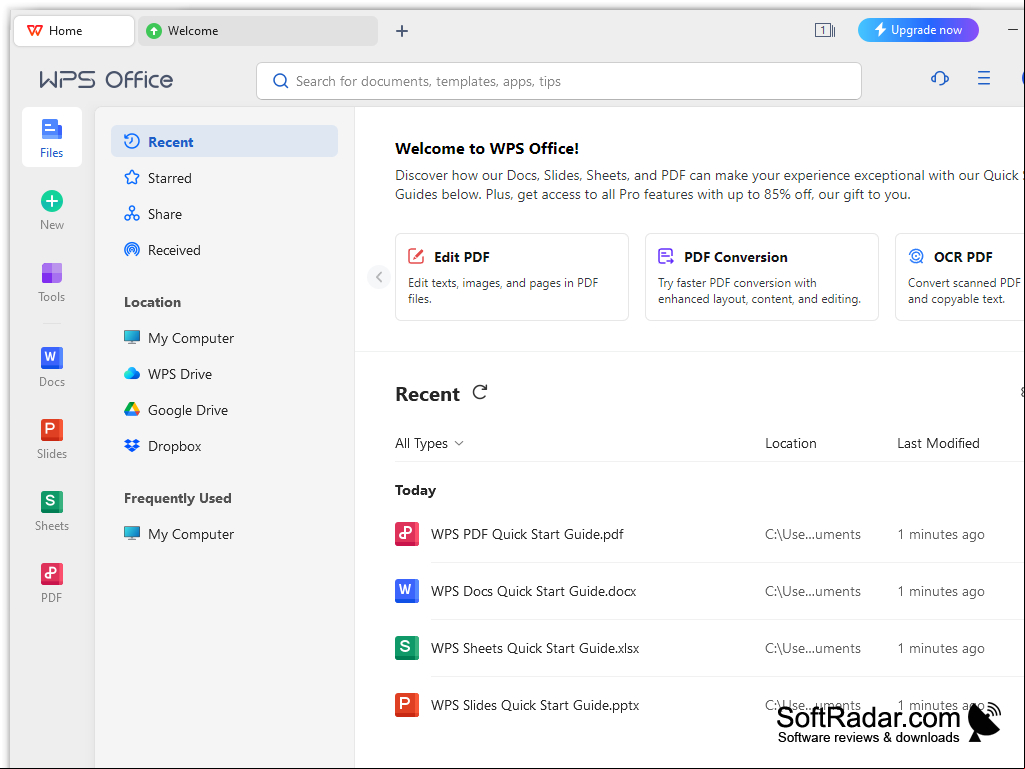The image size is (1025, 769).
Task: Click the Location column header
Action: [790, 443]
